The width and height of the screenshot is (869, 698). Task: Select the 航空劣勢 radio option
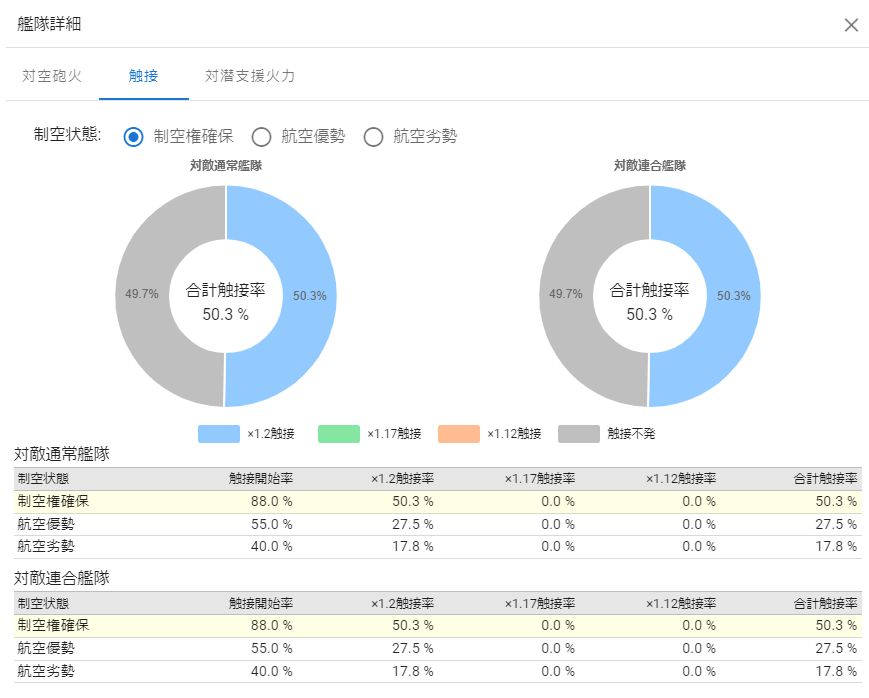coord(374,137)
